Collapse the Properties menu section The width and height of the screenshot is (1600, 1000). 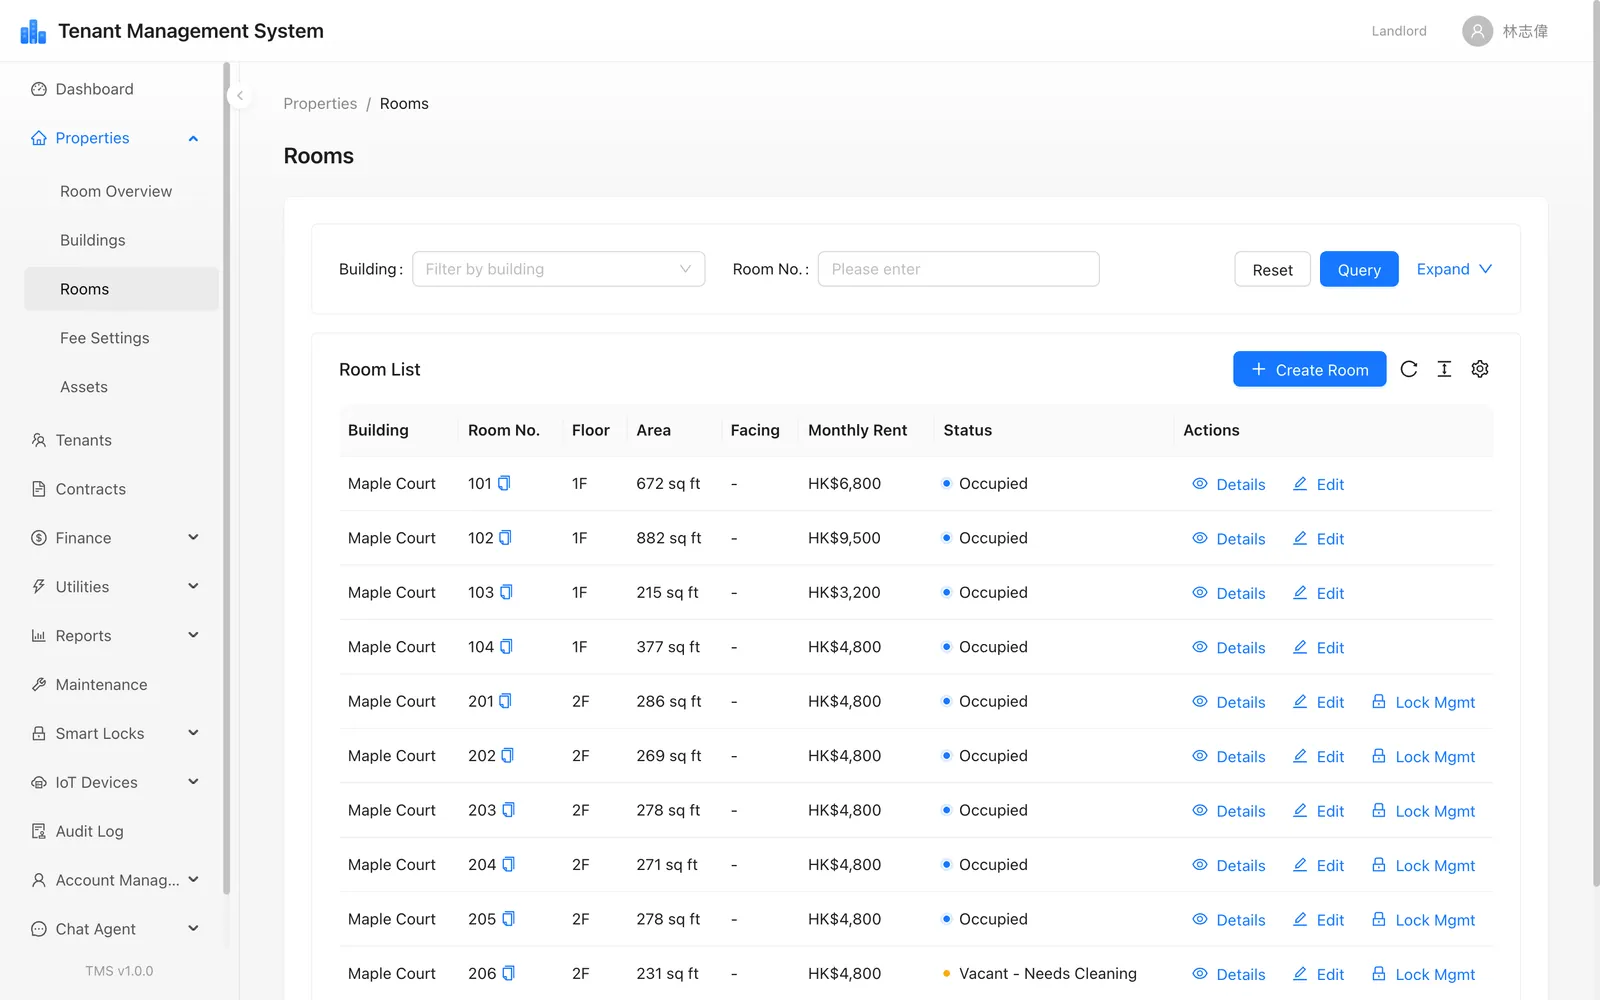click(x=120, y=138)
